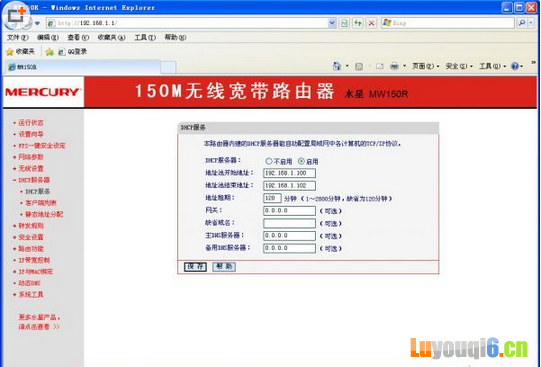541x367 pixels.
Task: Select the 启用 DHCP radio button
Action: (x=301, y=161)
